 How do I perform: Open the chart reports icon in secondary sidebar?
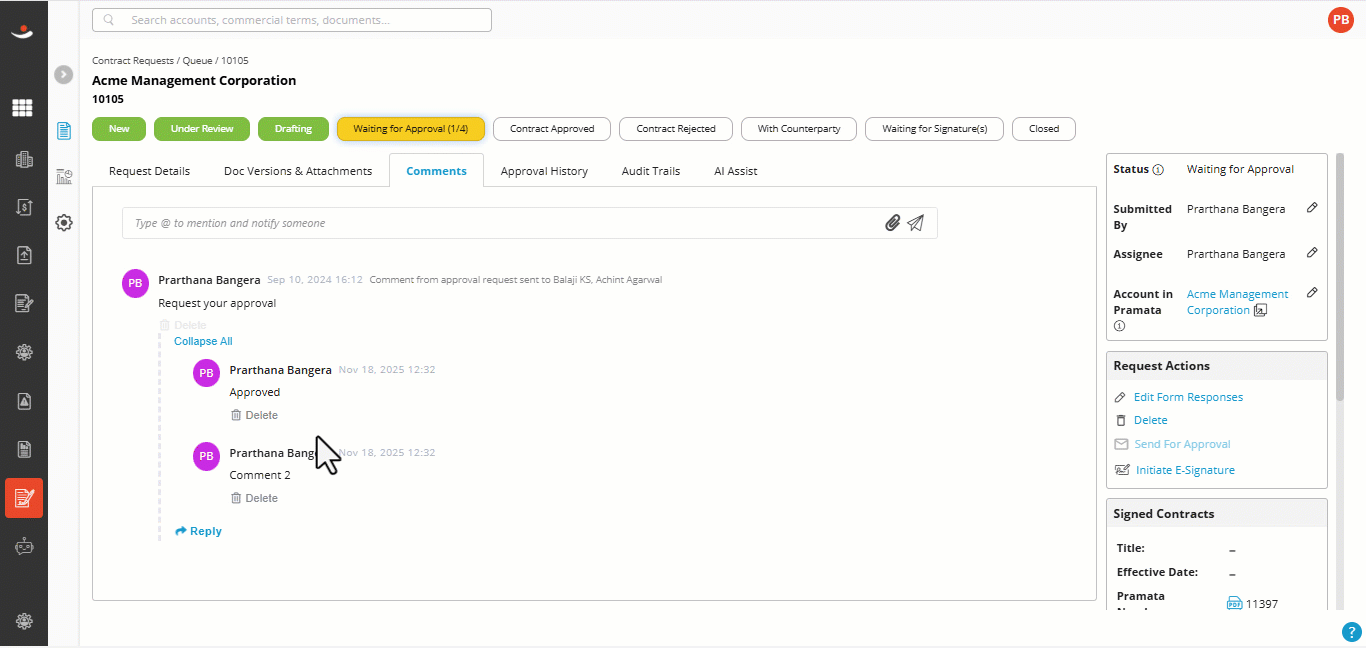click(64, 177)
